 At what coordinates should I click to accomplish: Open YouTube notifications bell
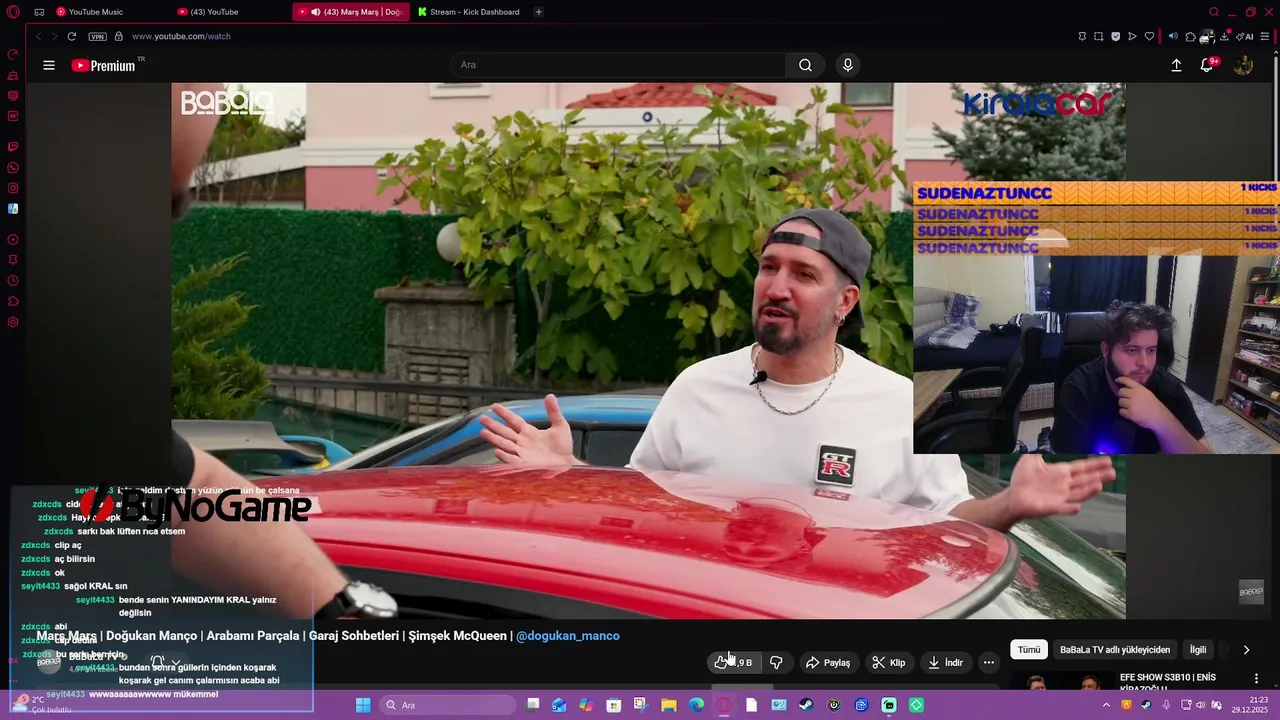(x=1207, y=65)
